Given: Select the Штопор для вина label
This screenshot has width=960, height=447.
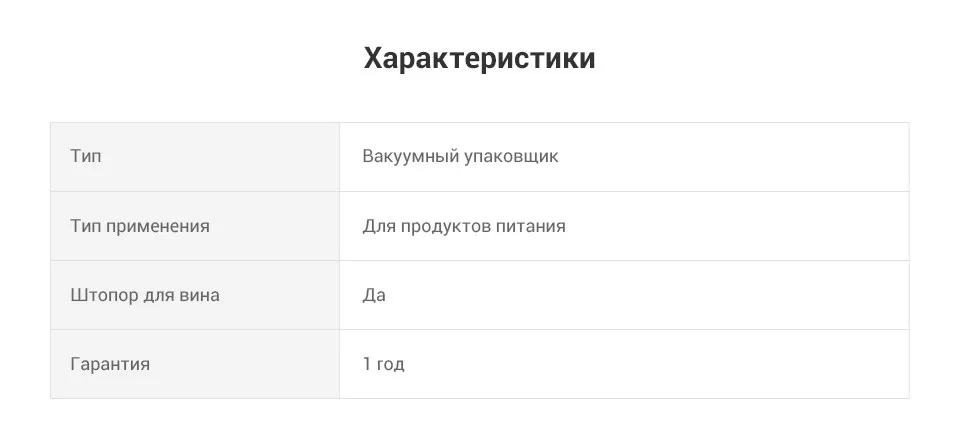Looking at the screenshot, I should click(x=145, y=295).
